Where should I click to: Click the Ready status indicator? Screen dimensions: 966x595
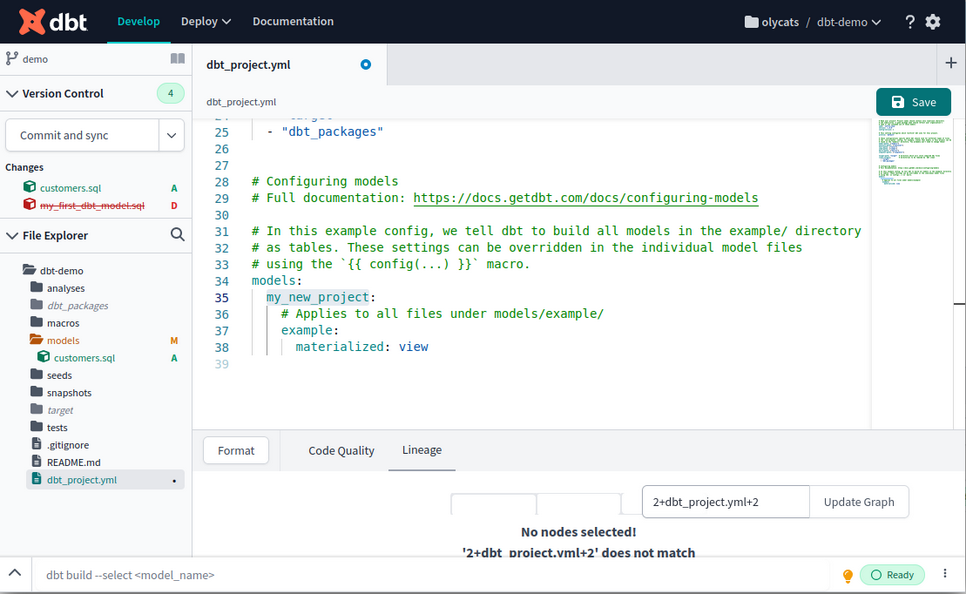click(x=892, y=575)
